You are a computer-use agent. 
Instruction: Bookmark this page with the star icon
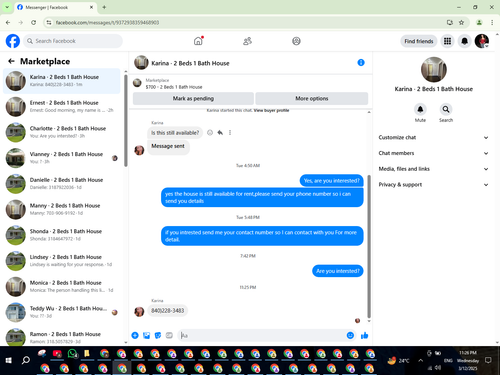pyautogui.click(x=461, y=22)
